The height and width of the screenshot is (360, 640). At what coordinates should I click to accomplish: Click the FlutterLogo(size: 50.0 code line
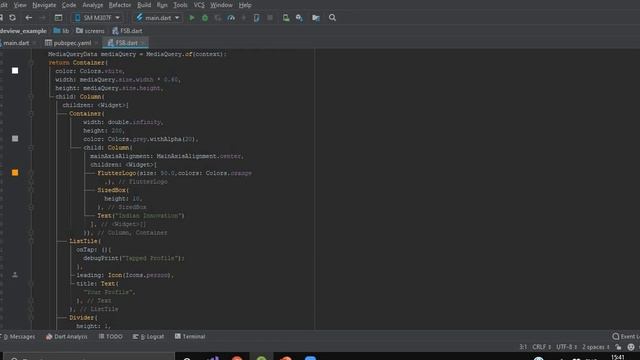(x=174, y=173)
